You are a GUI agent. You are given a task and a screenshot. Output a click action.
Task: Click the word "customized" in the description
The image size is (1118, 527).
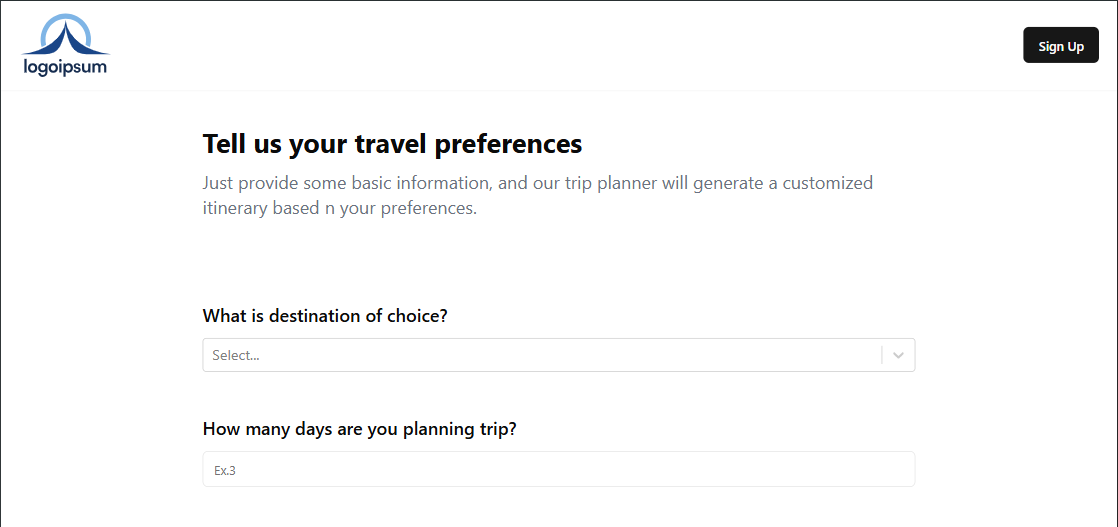(x=828, y=183)
